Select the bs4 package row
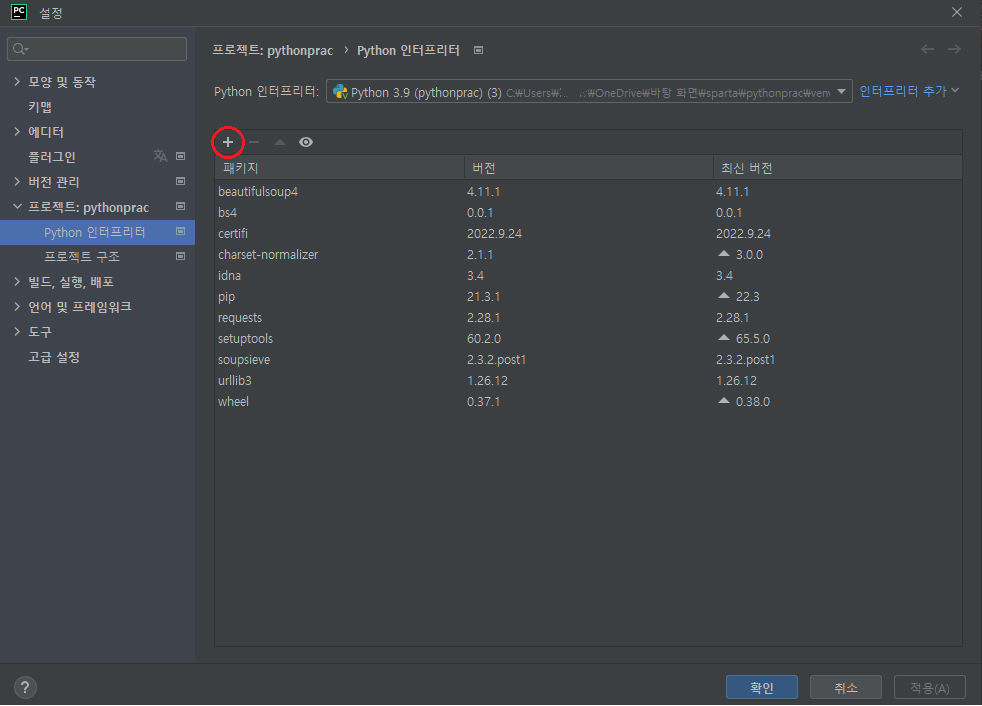982x706 pixels. click(x=588, y=212)
